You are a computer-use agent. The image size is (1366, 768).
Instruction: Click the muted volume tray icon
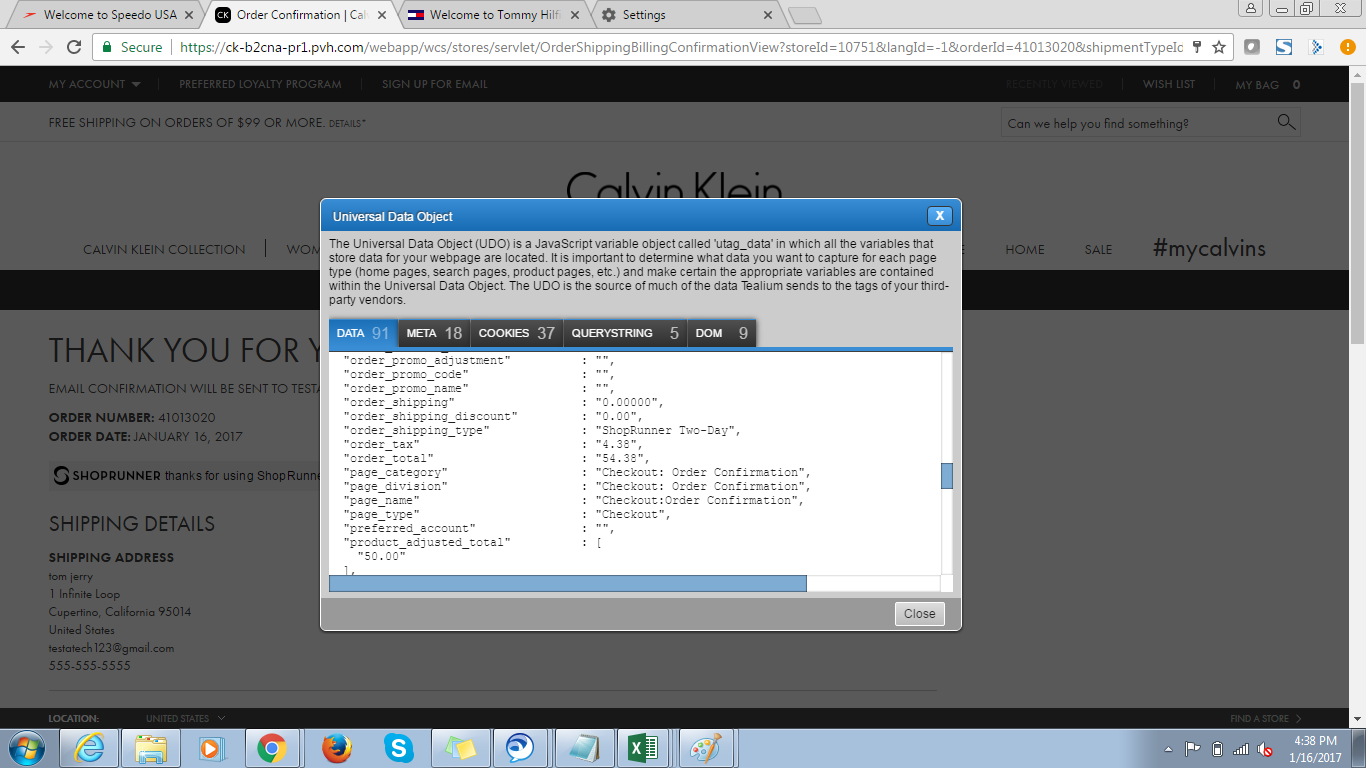1265,749
